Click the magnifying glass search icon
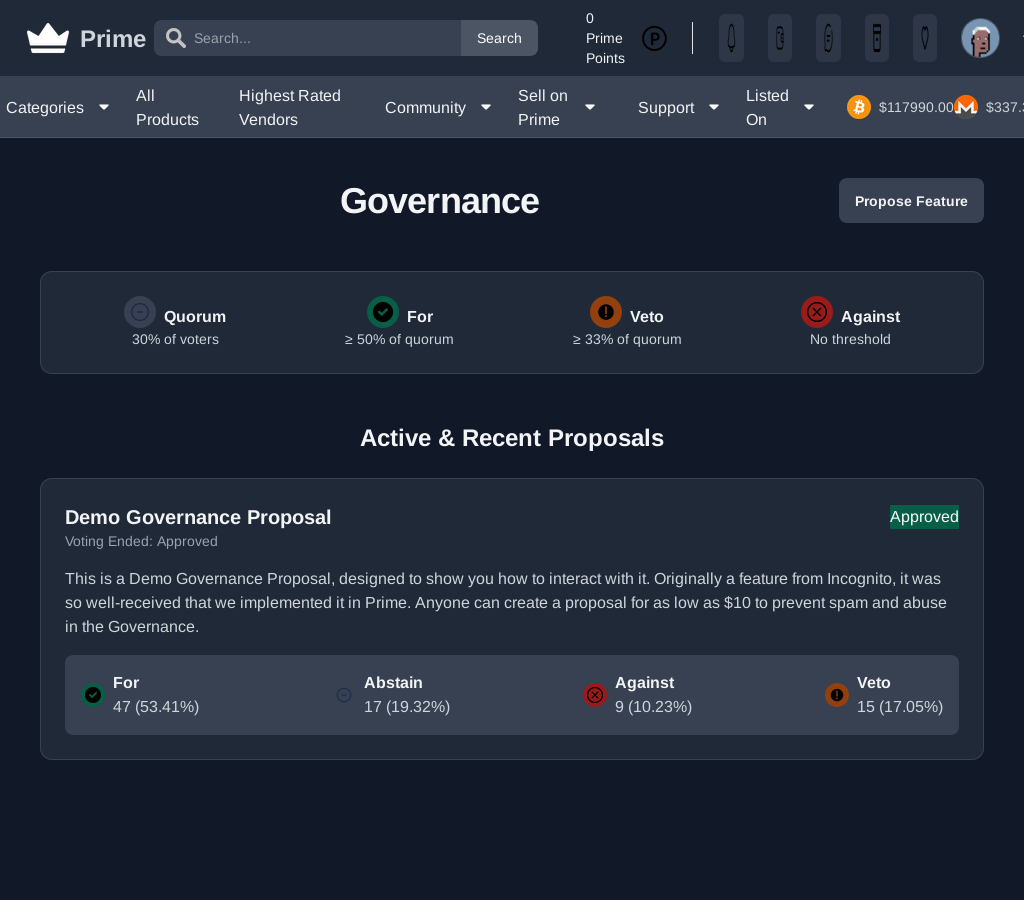Screen dimensions: 1024x900 click(x=175, y=38)
